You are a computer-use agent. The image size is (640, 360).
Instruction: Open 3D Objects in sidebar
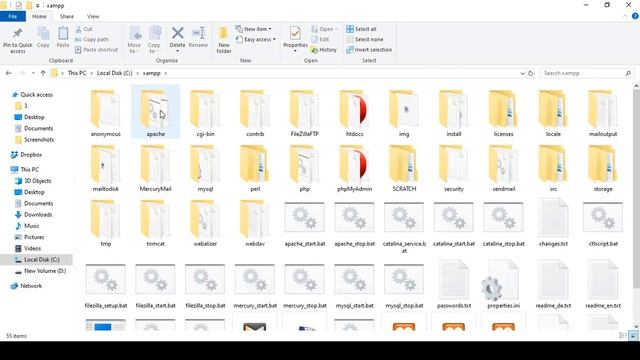38,181
